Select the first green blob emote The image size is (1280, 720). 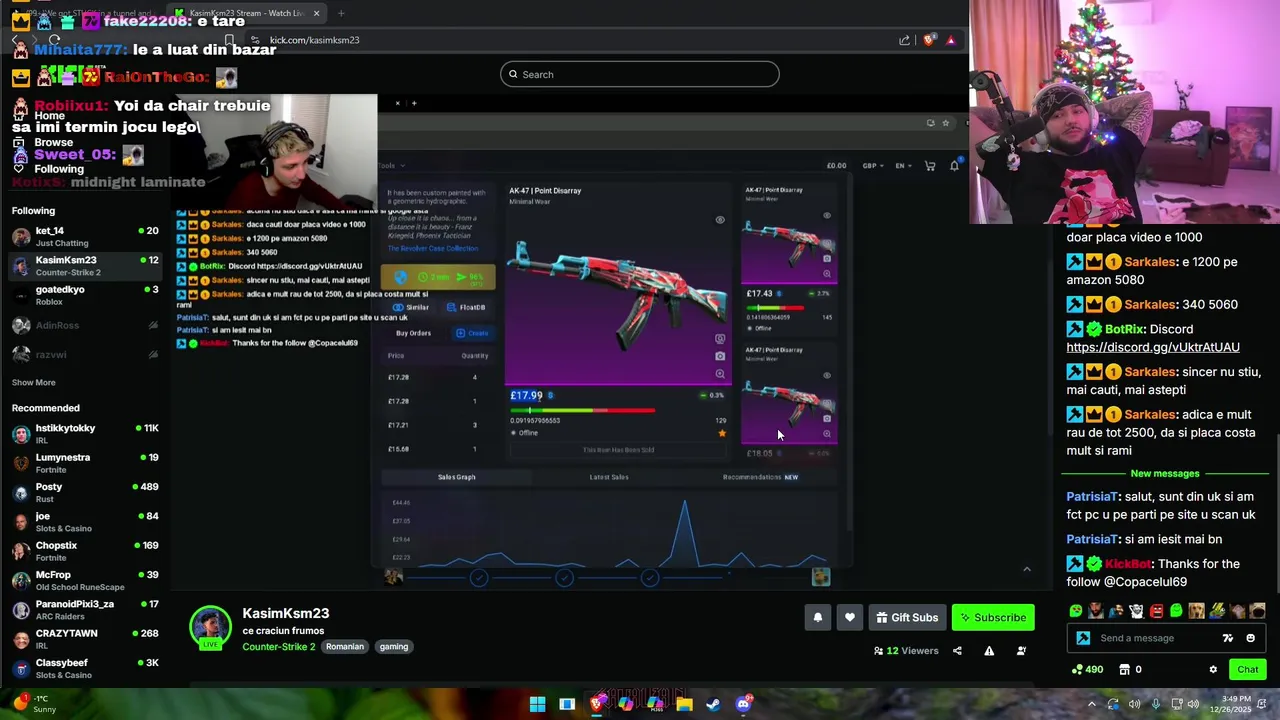coord(1075,611)
